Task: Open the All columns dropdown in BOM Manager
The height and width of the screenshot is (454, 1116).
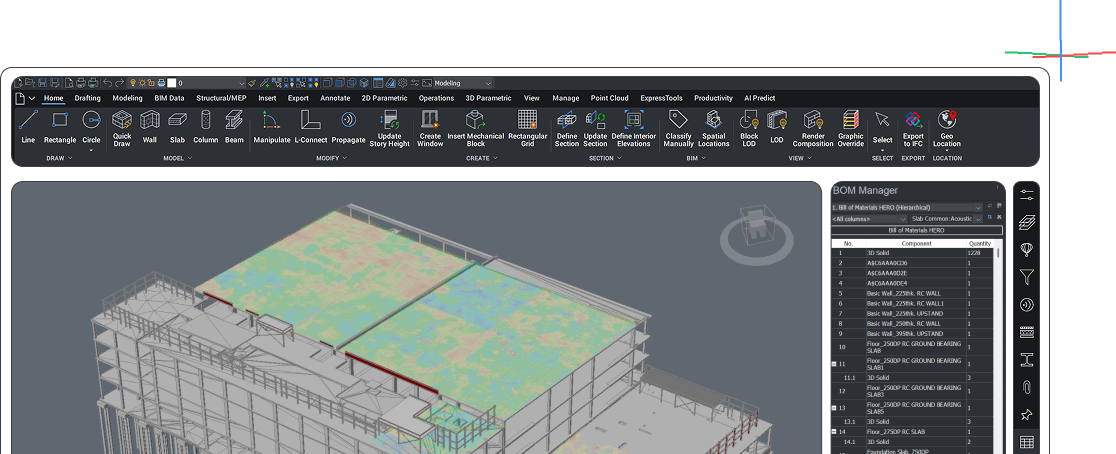Action: pyautogui.click(x=869, y=218)
